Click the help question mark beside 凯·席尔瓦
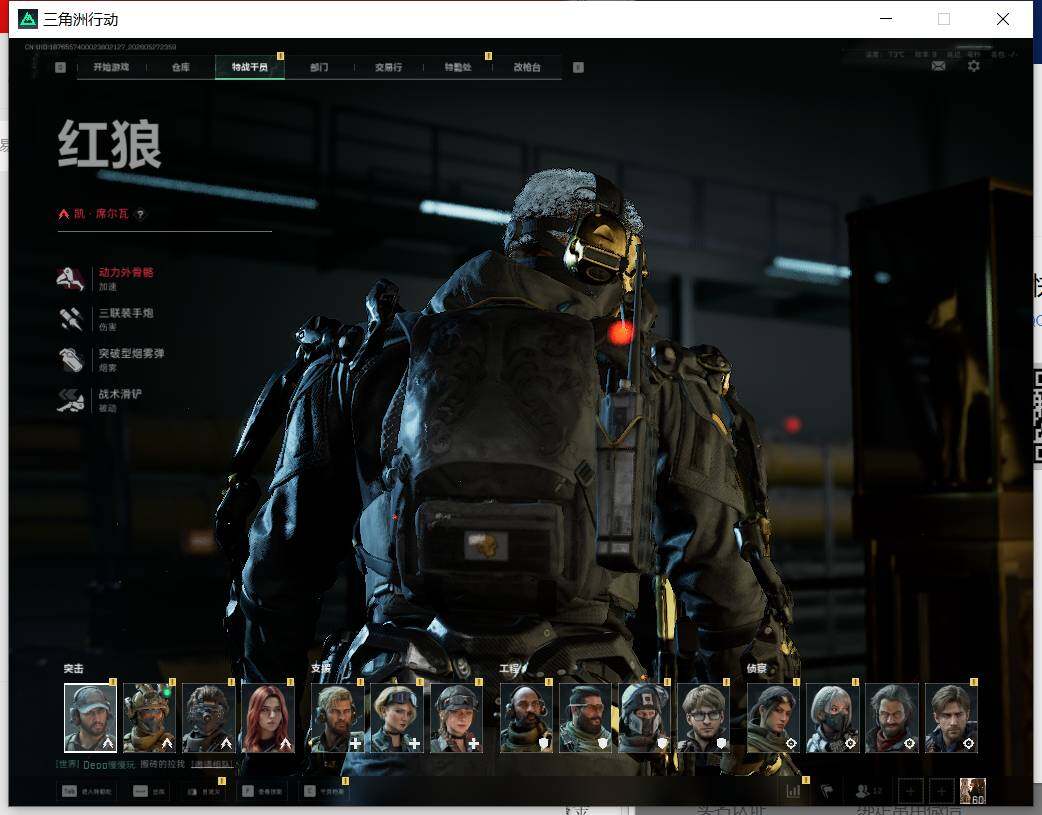 click(140, 214)
